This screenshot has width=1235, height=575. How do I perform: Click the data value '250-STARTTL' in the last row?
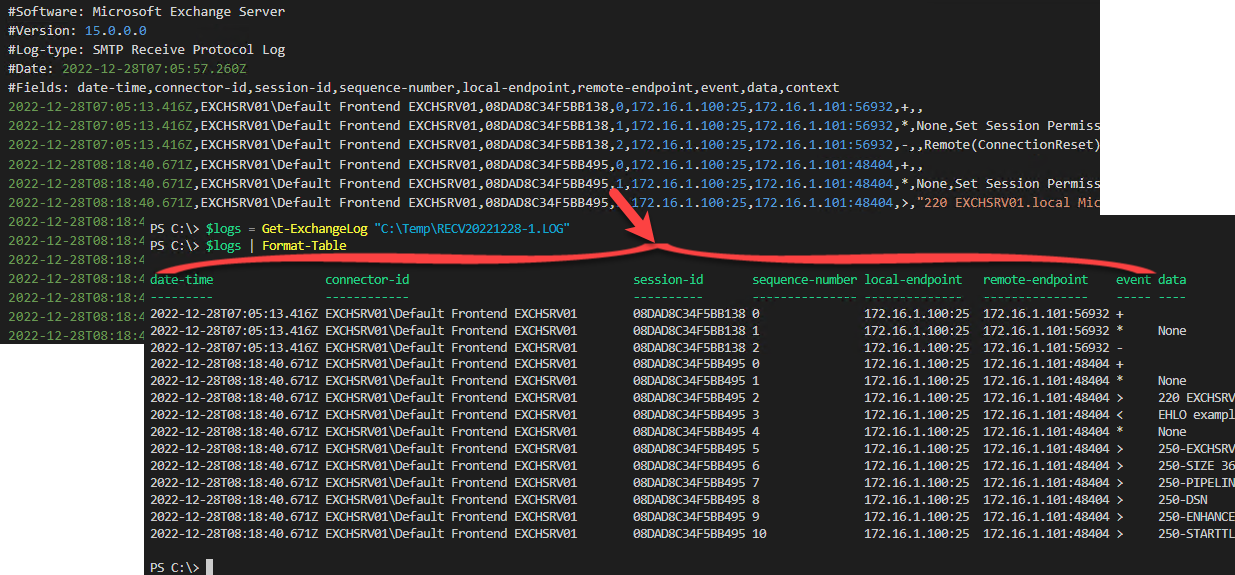1196,533
